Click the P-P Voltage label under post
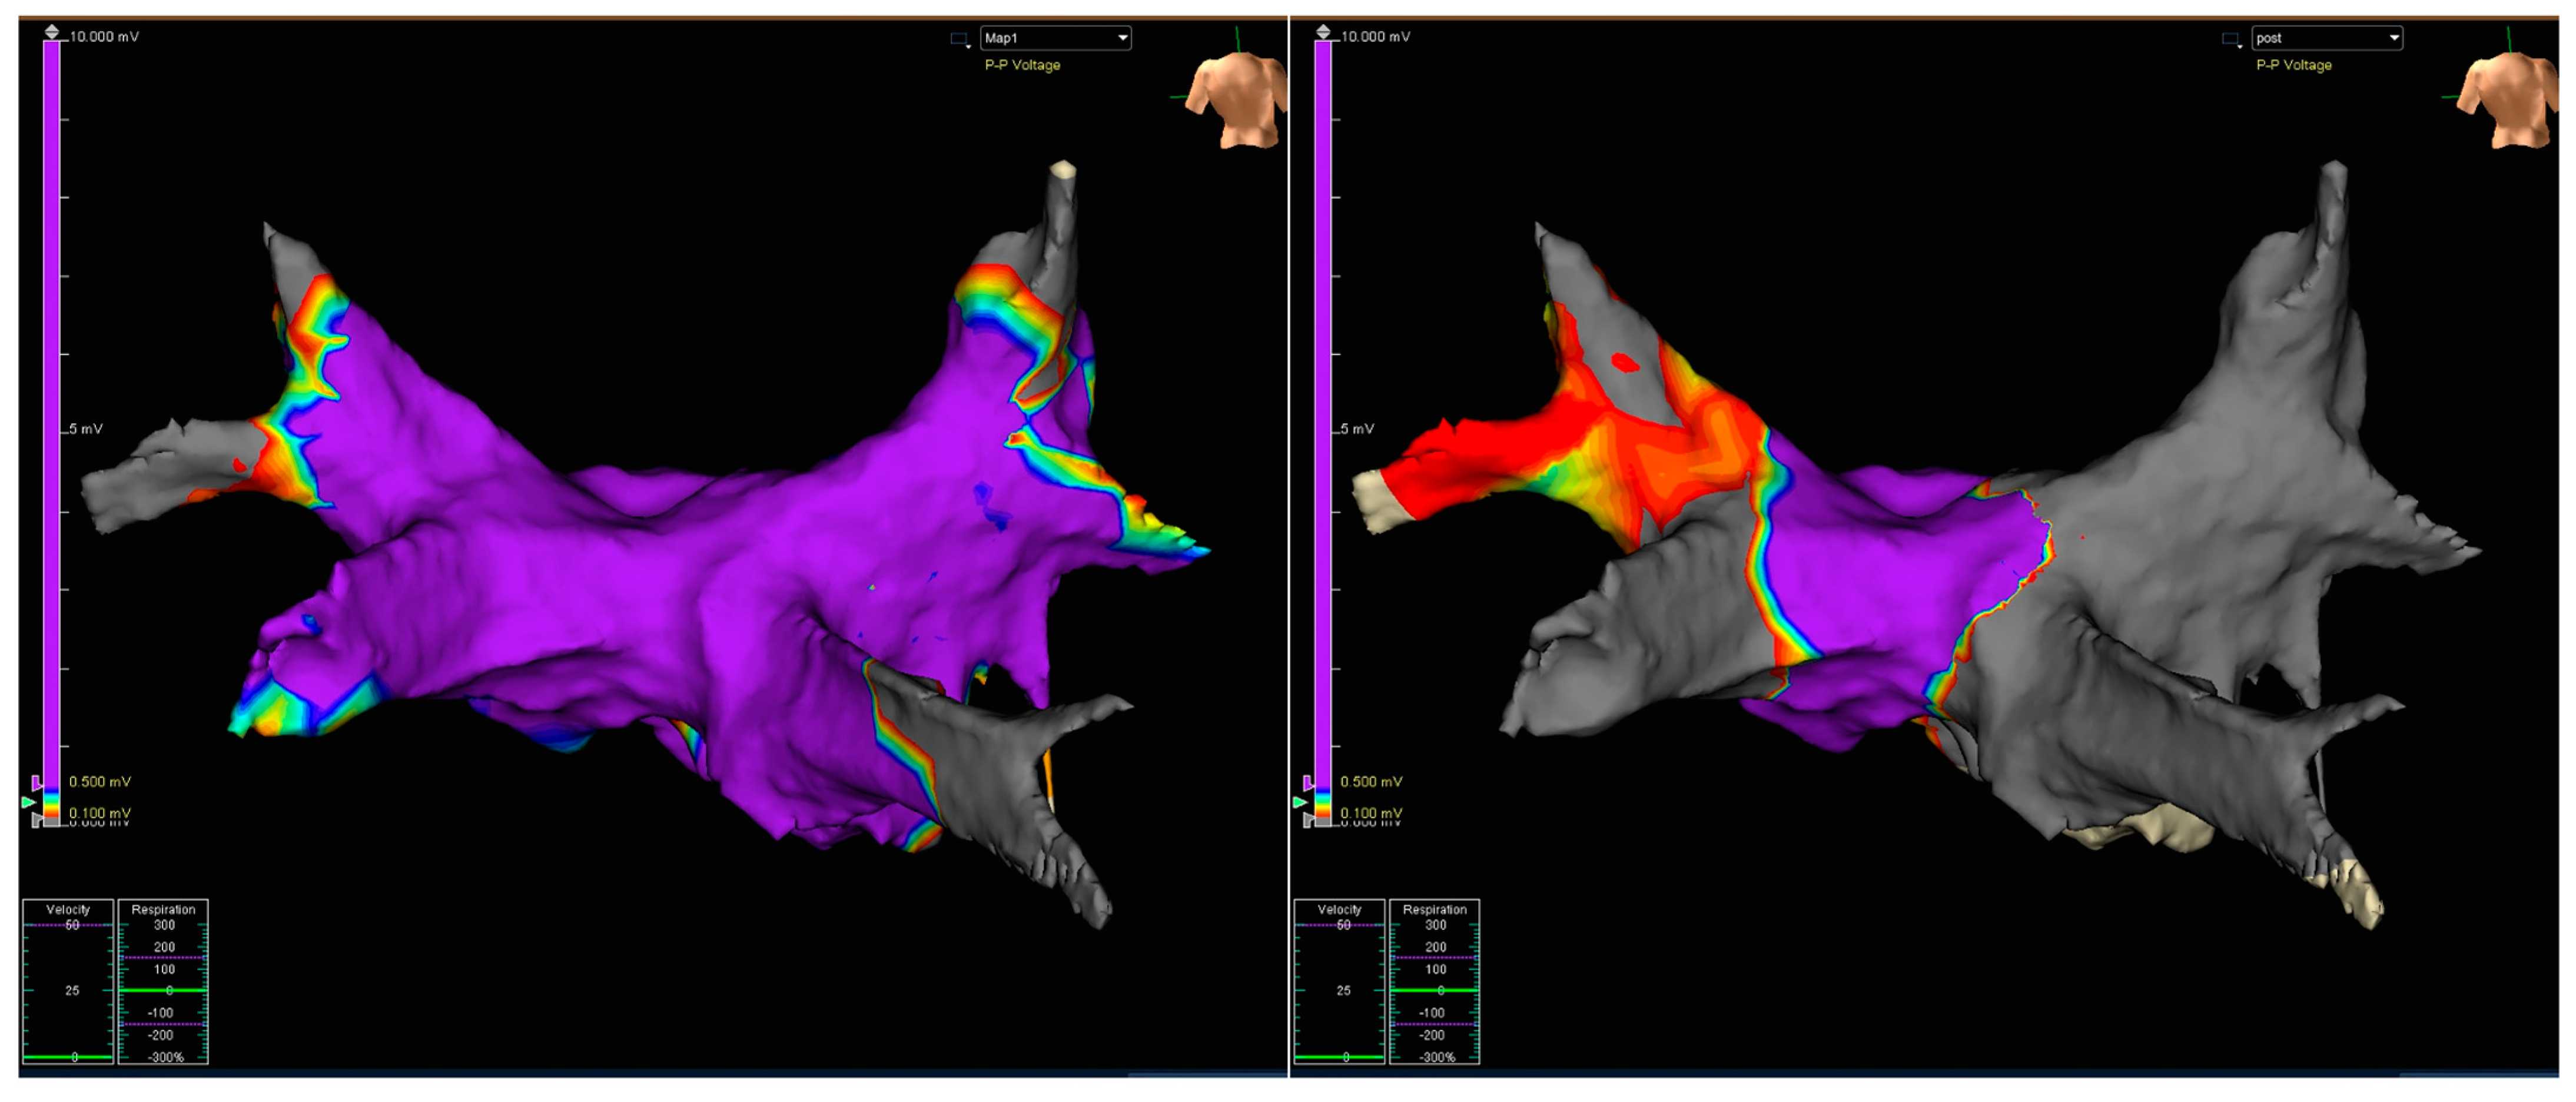 click(2293, 65)
